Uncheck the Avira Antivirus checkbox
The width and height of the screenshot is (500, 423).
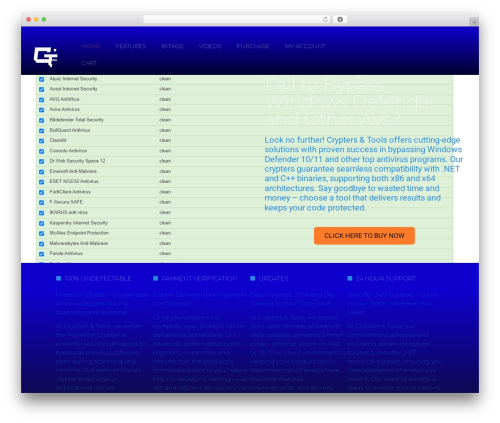pos(42,110)
